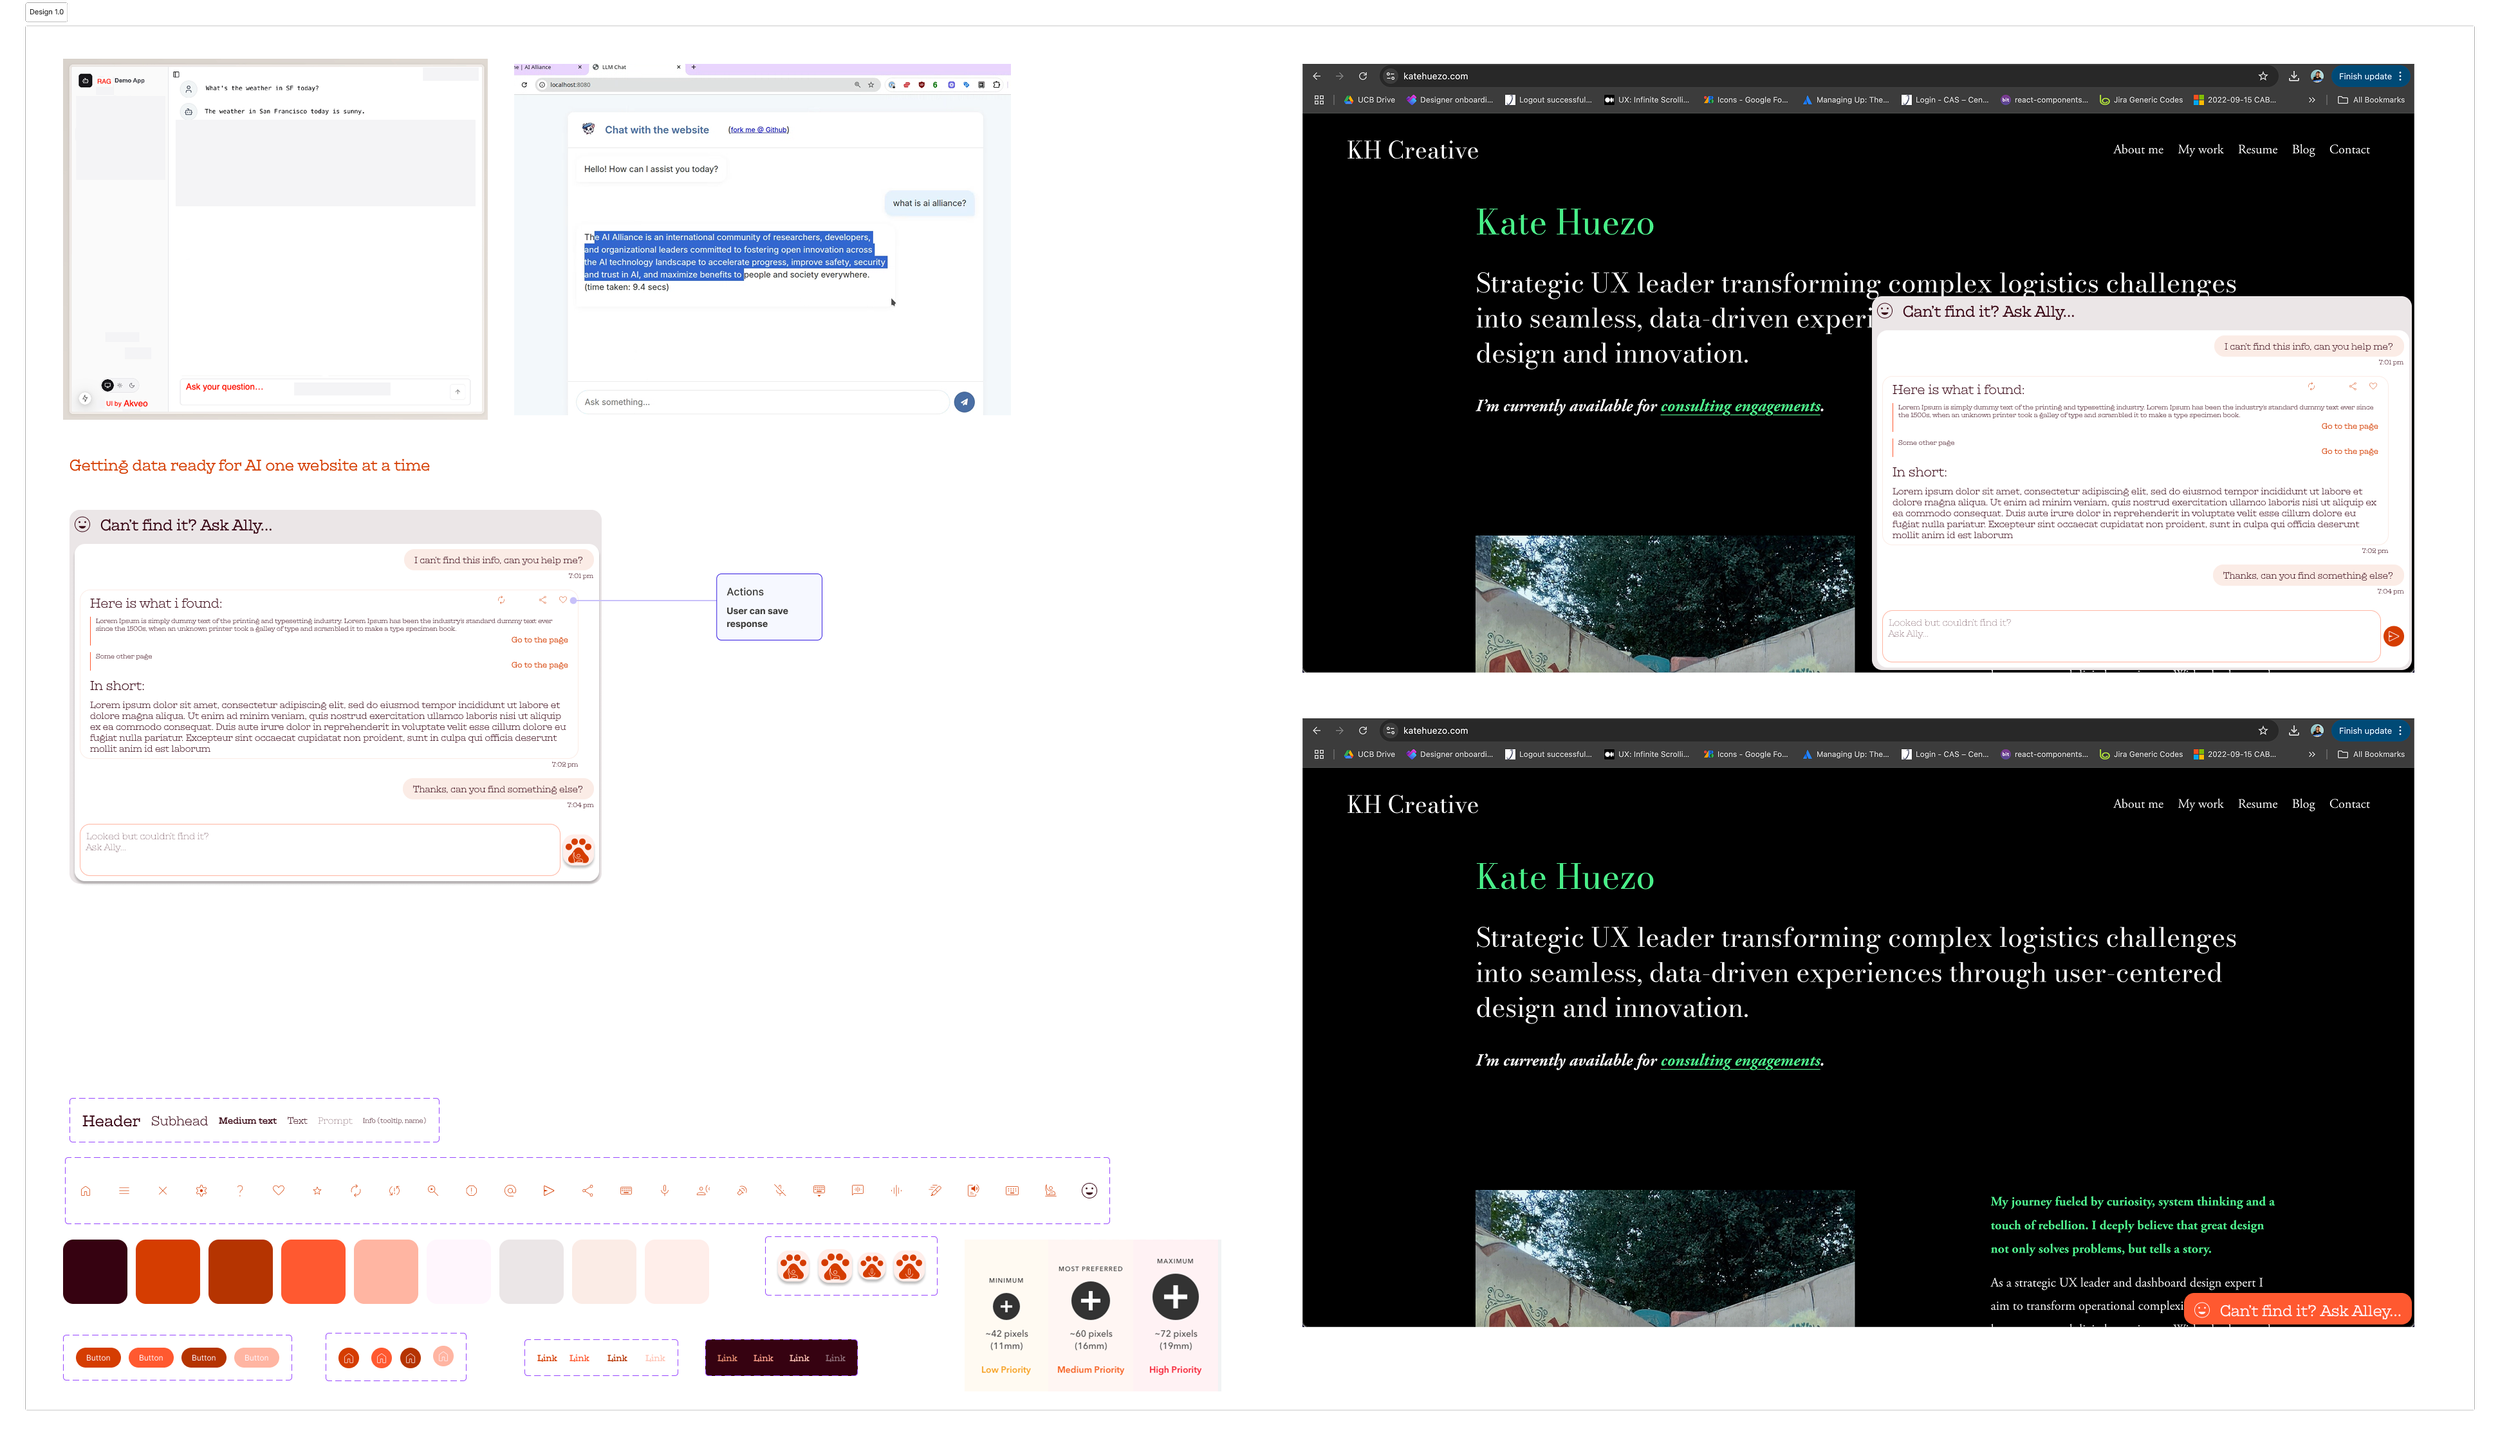Click the large plus button labeled Maximum

(1175, 1297)
